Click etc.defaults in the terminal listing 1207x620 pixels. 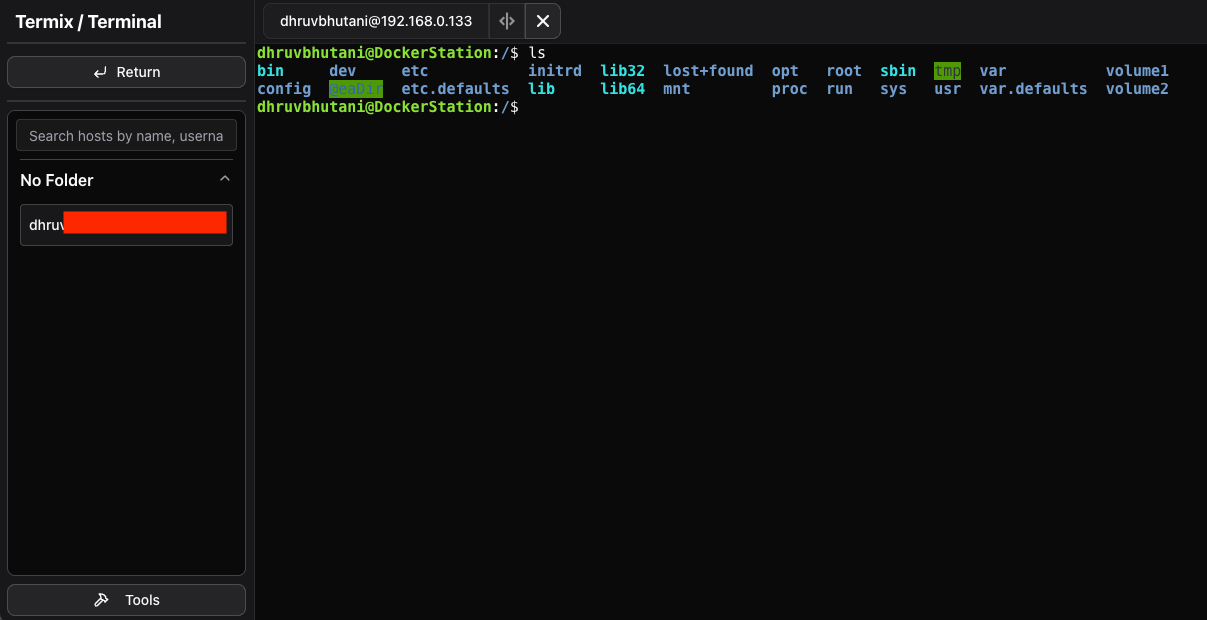pyautogui.click(x=455, y=89)
